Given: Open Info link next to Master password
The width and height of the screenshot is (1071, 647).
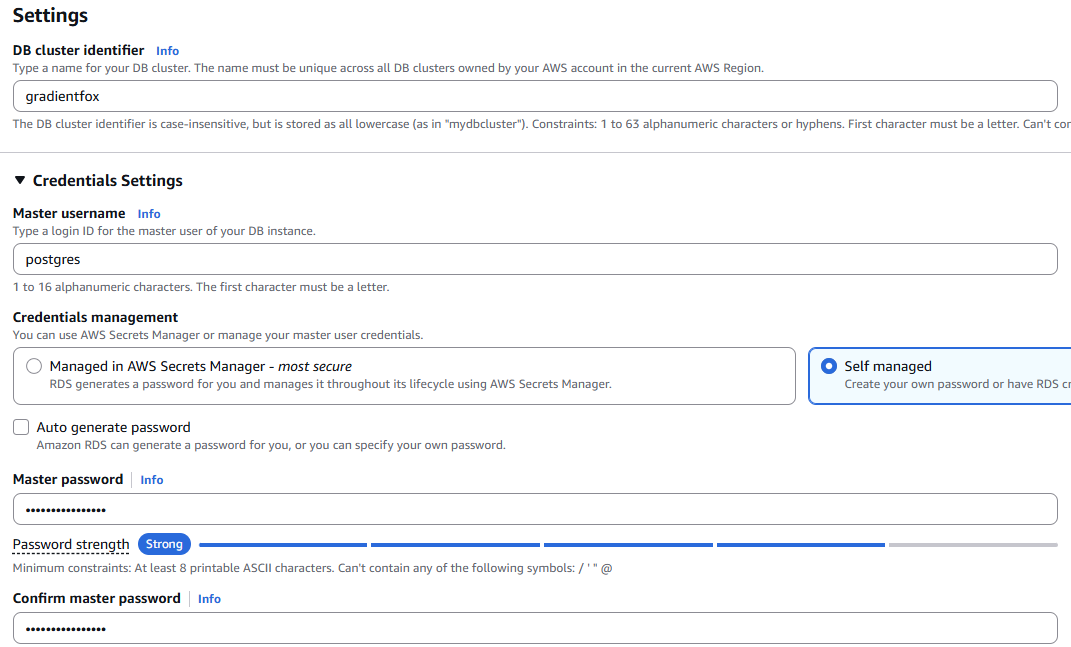Looking at the screenshot, I should point(152,480).
